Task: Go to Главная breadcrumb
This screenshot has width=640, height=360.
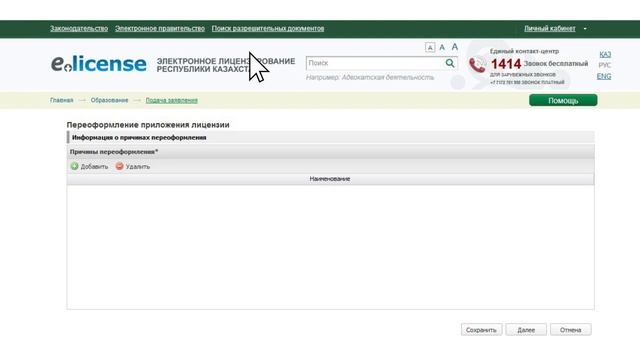Action: pos(62,100)
